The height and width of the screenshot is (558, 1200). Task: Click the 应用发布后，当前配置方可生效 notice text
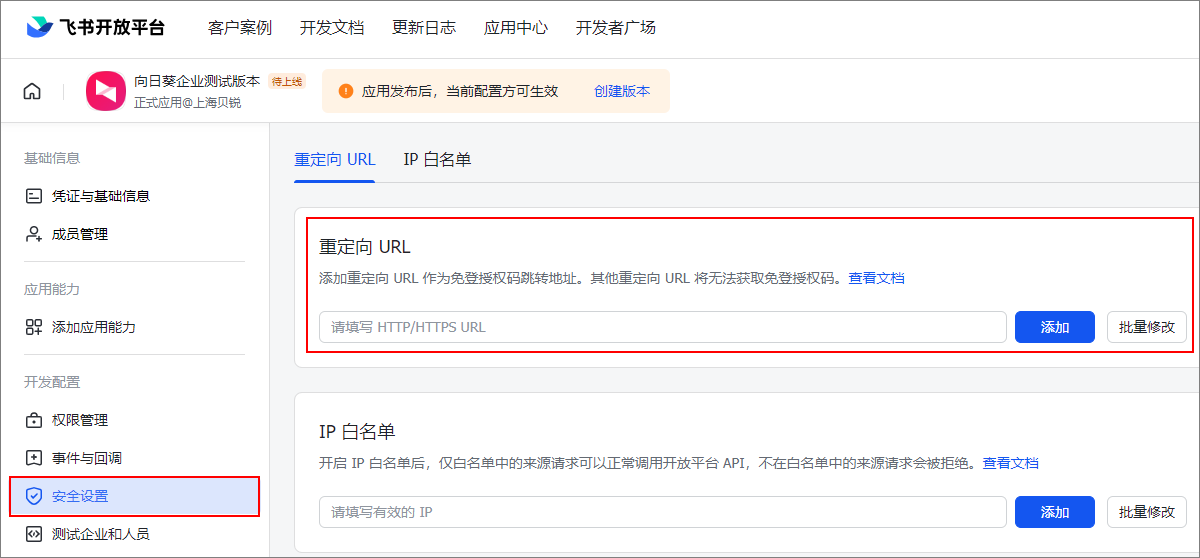(x=460, y=91)
